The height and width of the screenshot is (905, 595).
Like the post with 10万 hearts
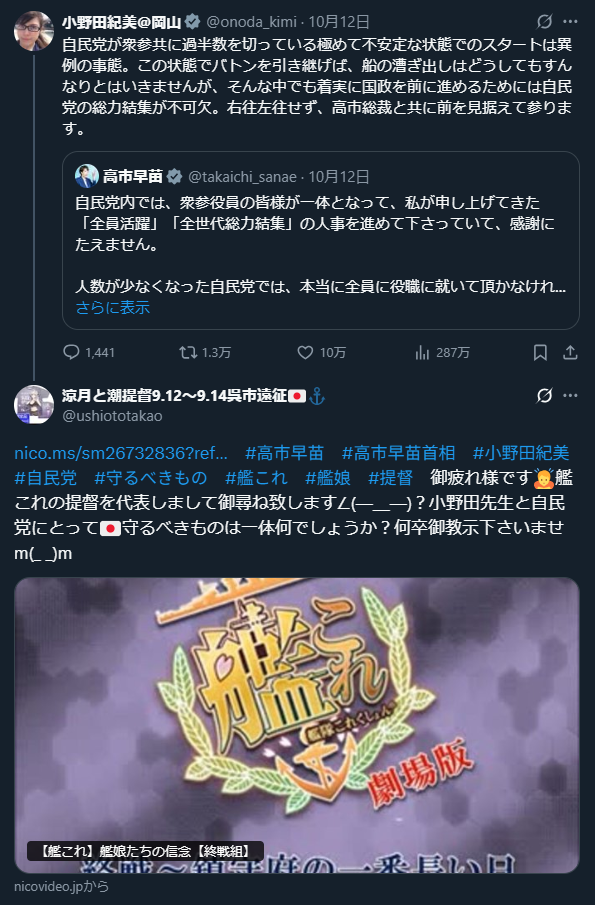pos(305,352)
